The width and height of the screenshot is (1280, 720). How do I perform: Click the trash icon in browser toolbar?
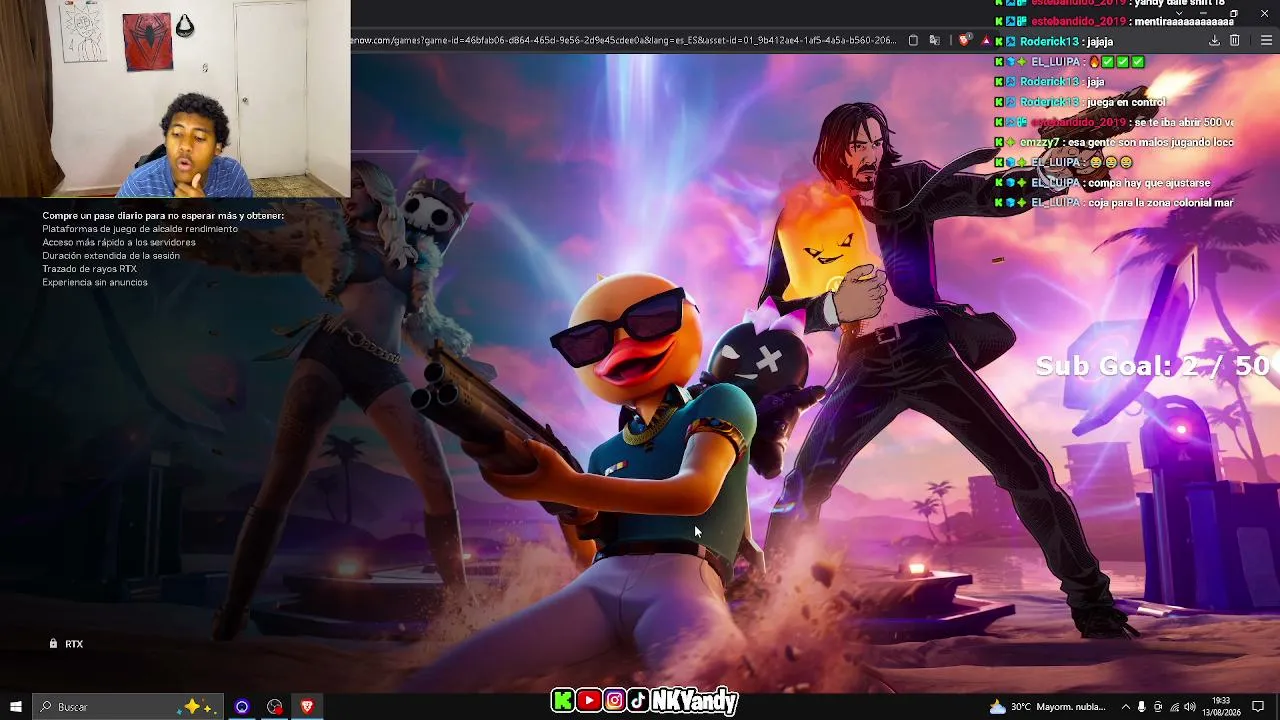[x=1235, y=40]
